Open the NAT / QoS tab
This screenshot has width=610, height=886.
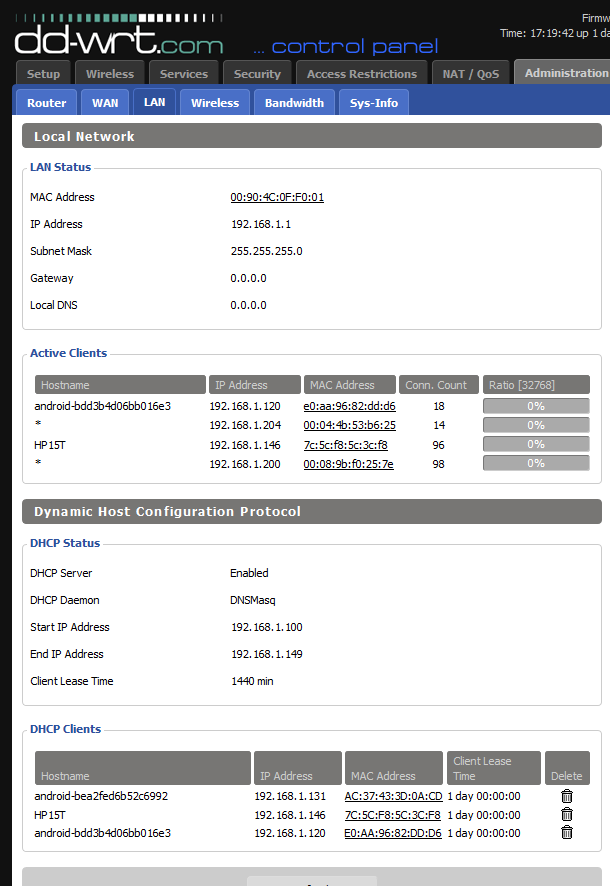coord(470,74)
